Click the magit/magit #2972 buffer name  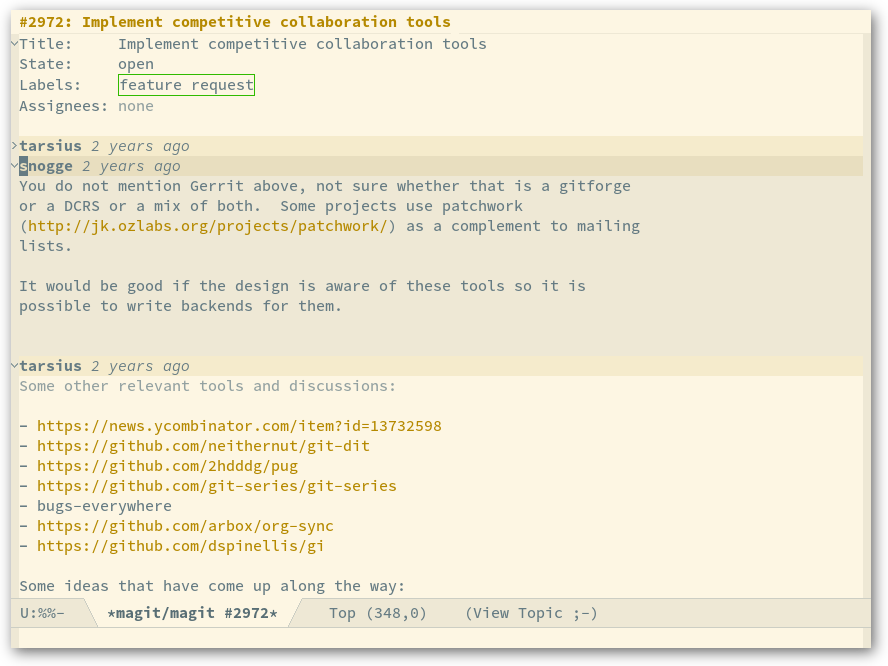[x=193, y=613]
